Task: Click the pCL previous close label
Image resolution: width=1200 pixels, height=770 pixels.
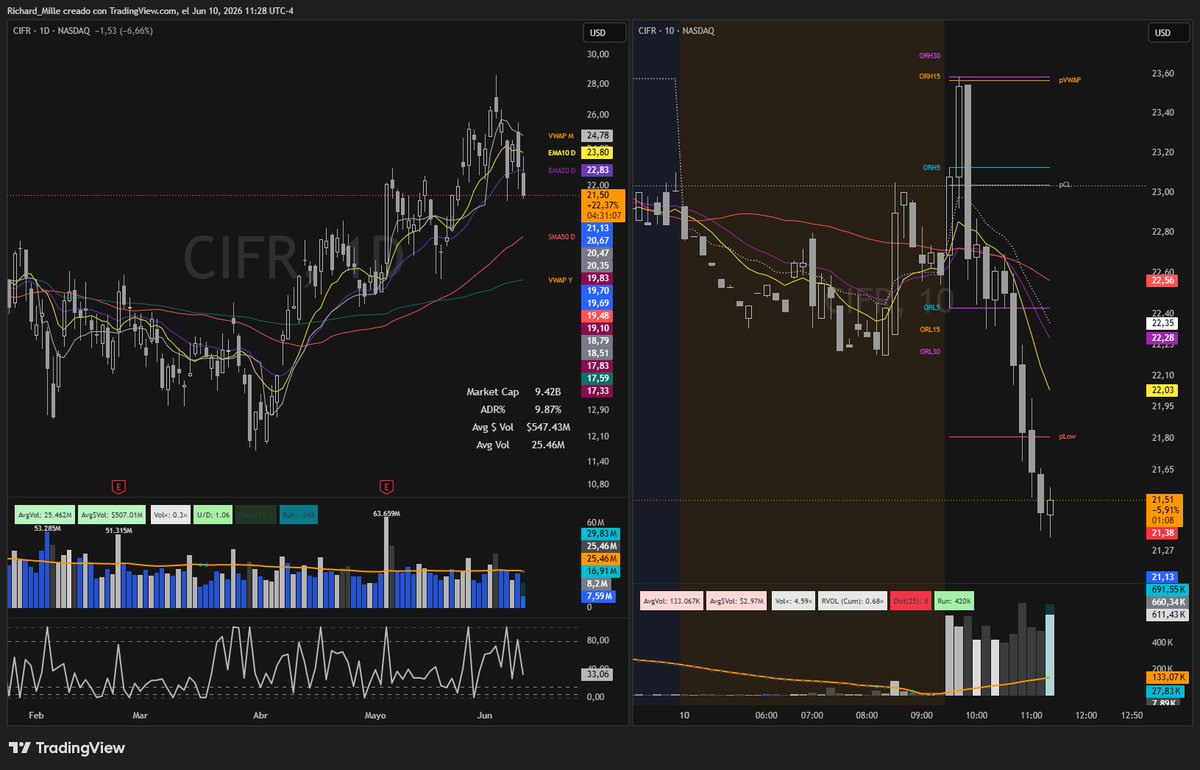Action: point(1064,185)
